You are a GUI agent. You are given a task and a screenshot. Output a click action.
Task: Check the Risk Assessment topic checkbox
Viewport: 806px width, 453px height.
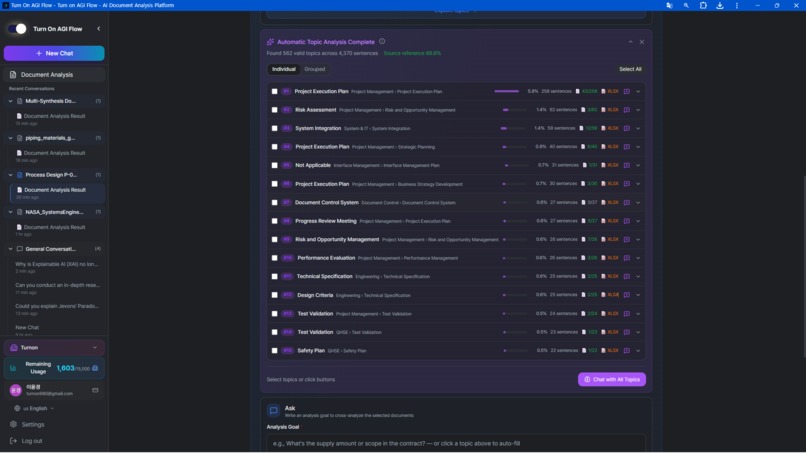click(x=274, y=110)
